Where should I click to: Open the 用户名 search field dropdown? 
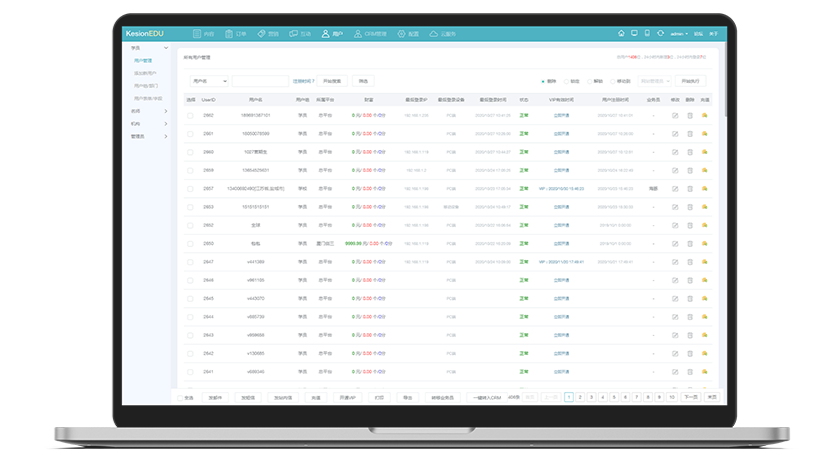click(209, 81)
